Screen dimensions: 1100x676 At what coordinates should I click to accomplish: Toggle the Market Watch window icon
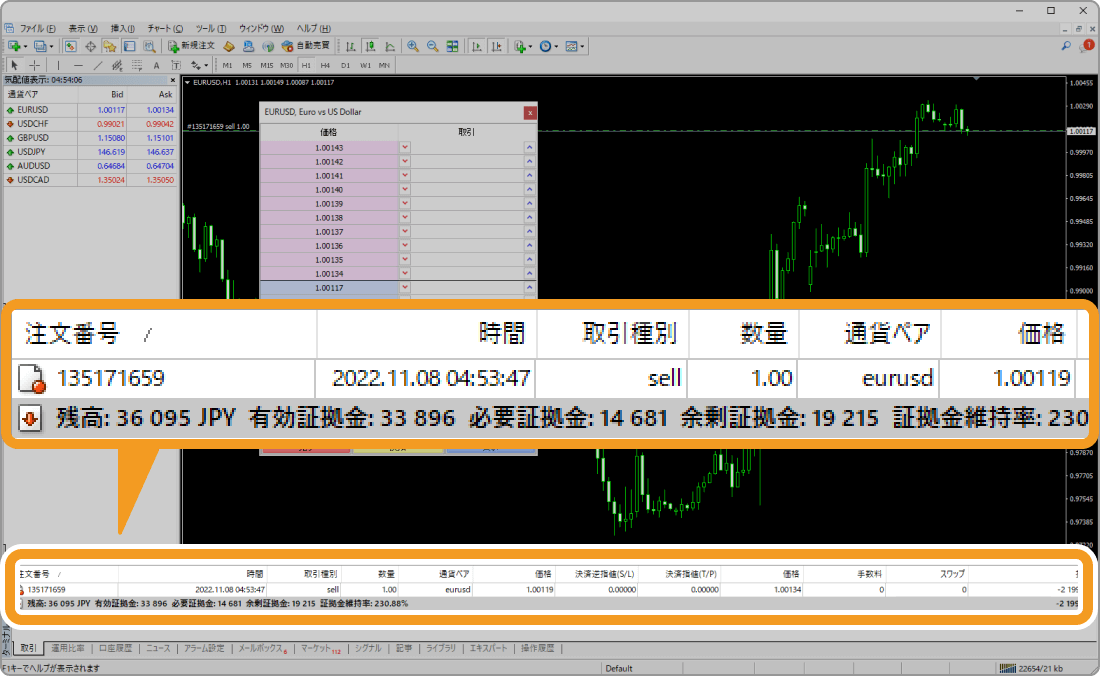point(70,46)
